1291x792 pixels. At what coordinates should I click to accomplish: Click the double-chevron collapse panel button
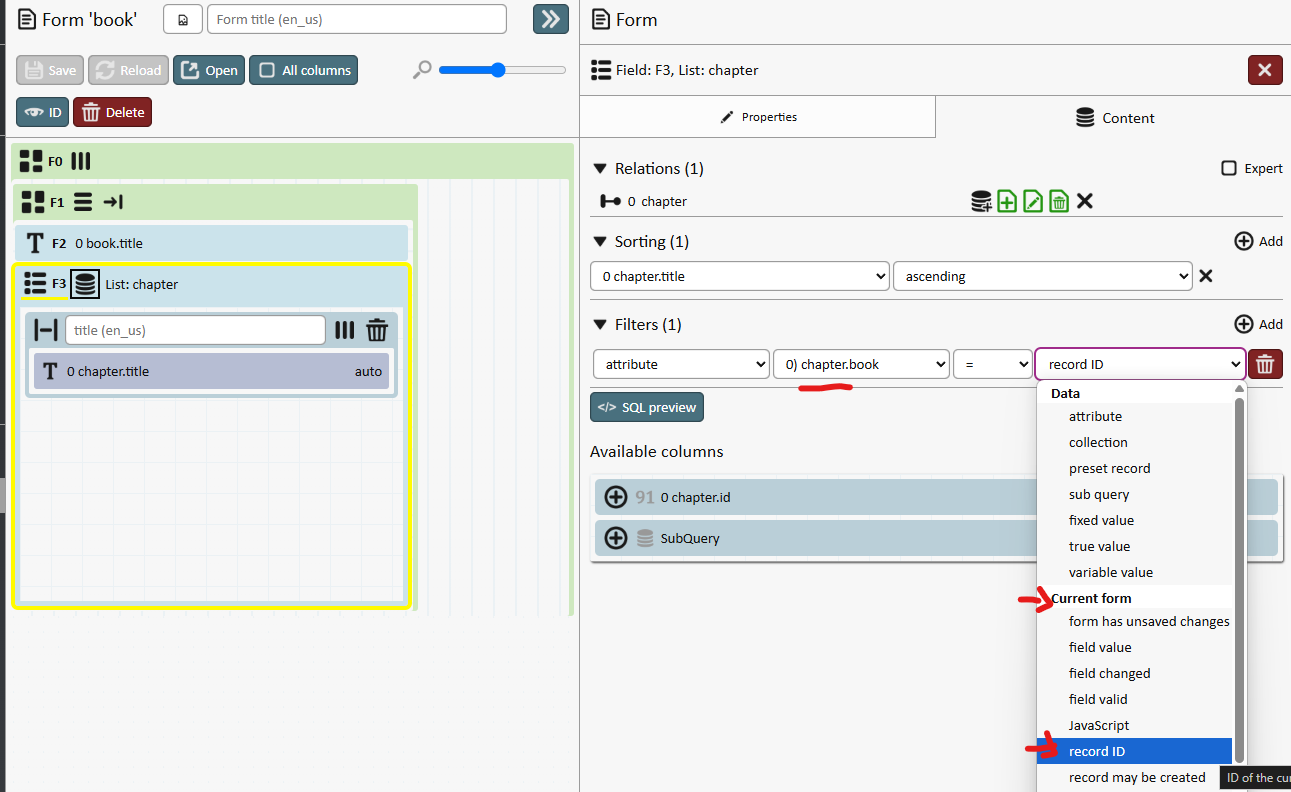(x=550, y=19)
